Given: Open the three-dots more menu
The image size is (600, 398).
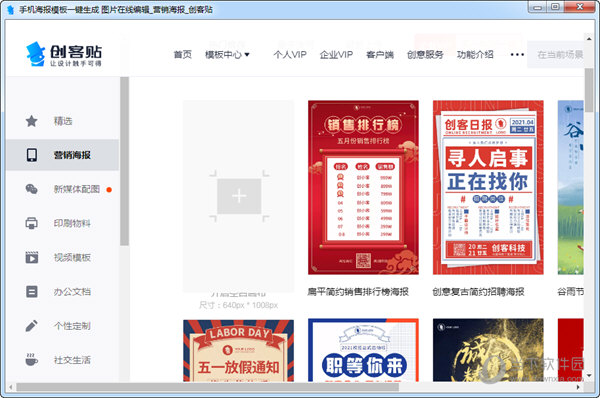Looking at the screenshot, I should coord(517,55).
